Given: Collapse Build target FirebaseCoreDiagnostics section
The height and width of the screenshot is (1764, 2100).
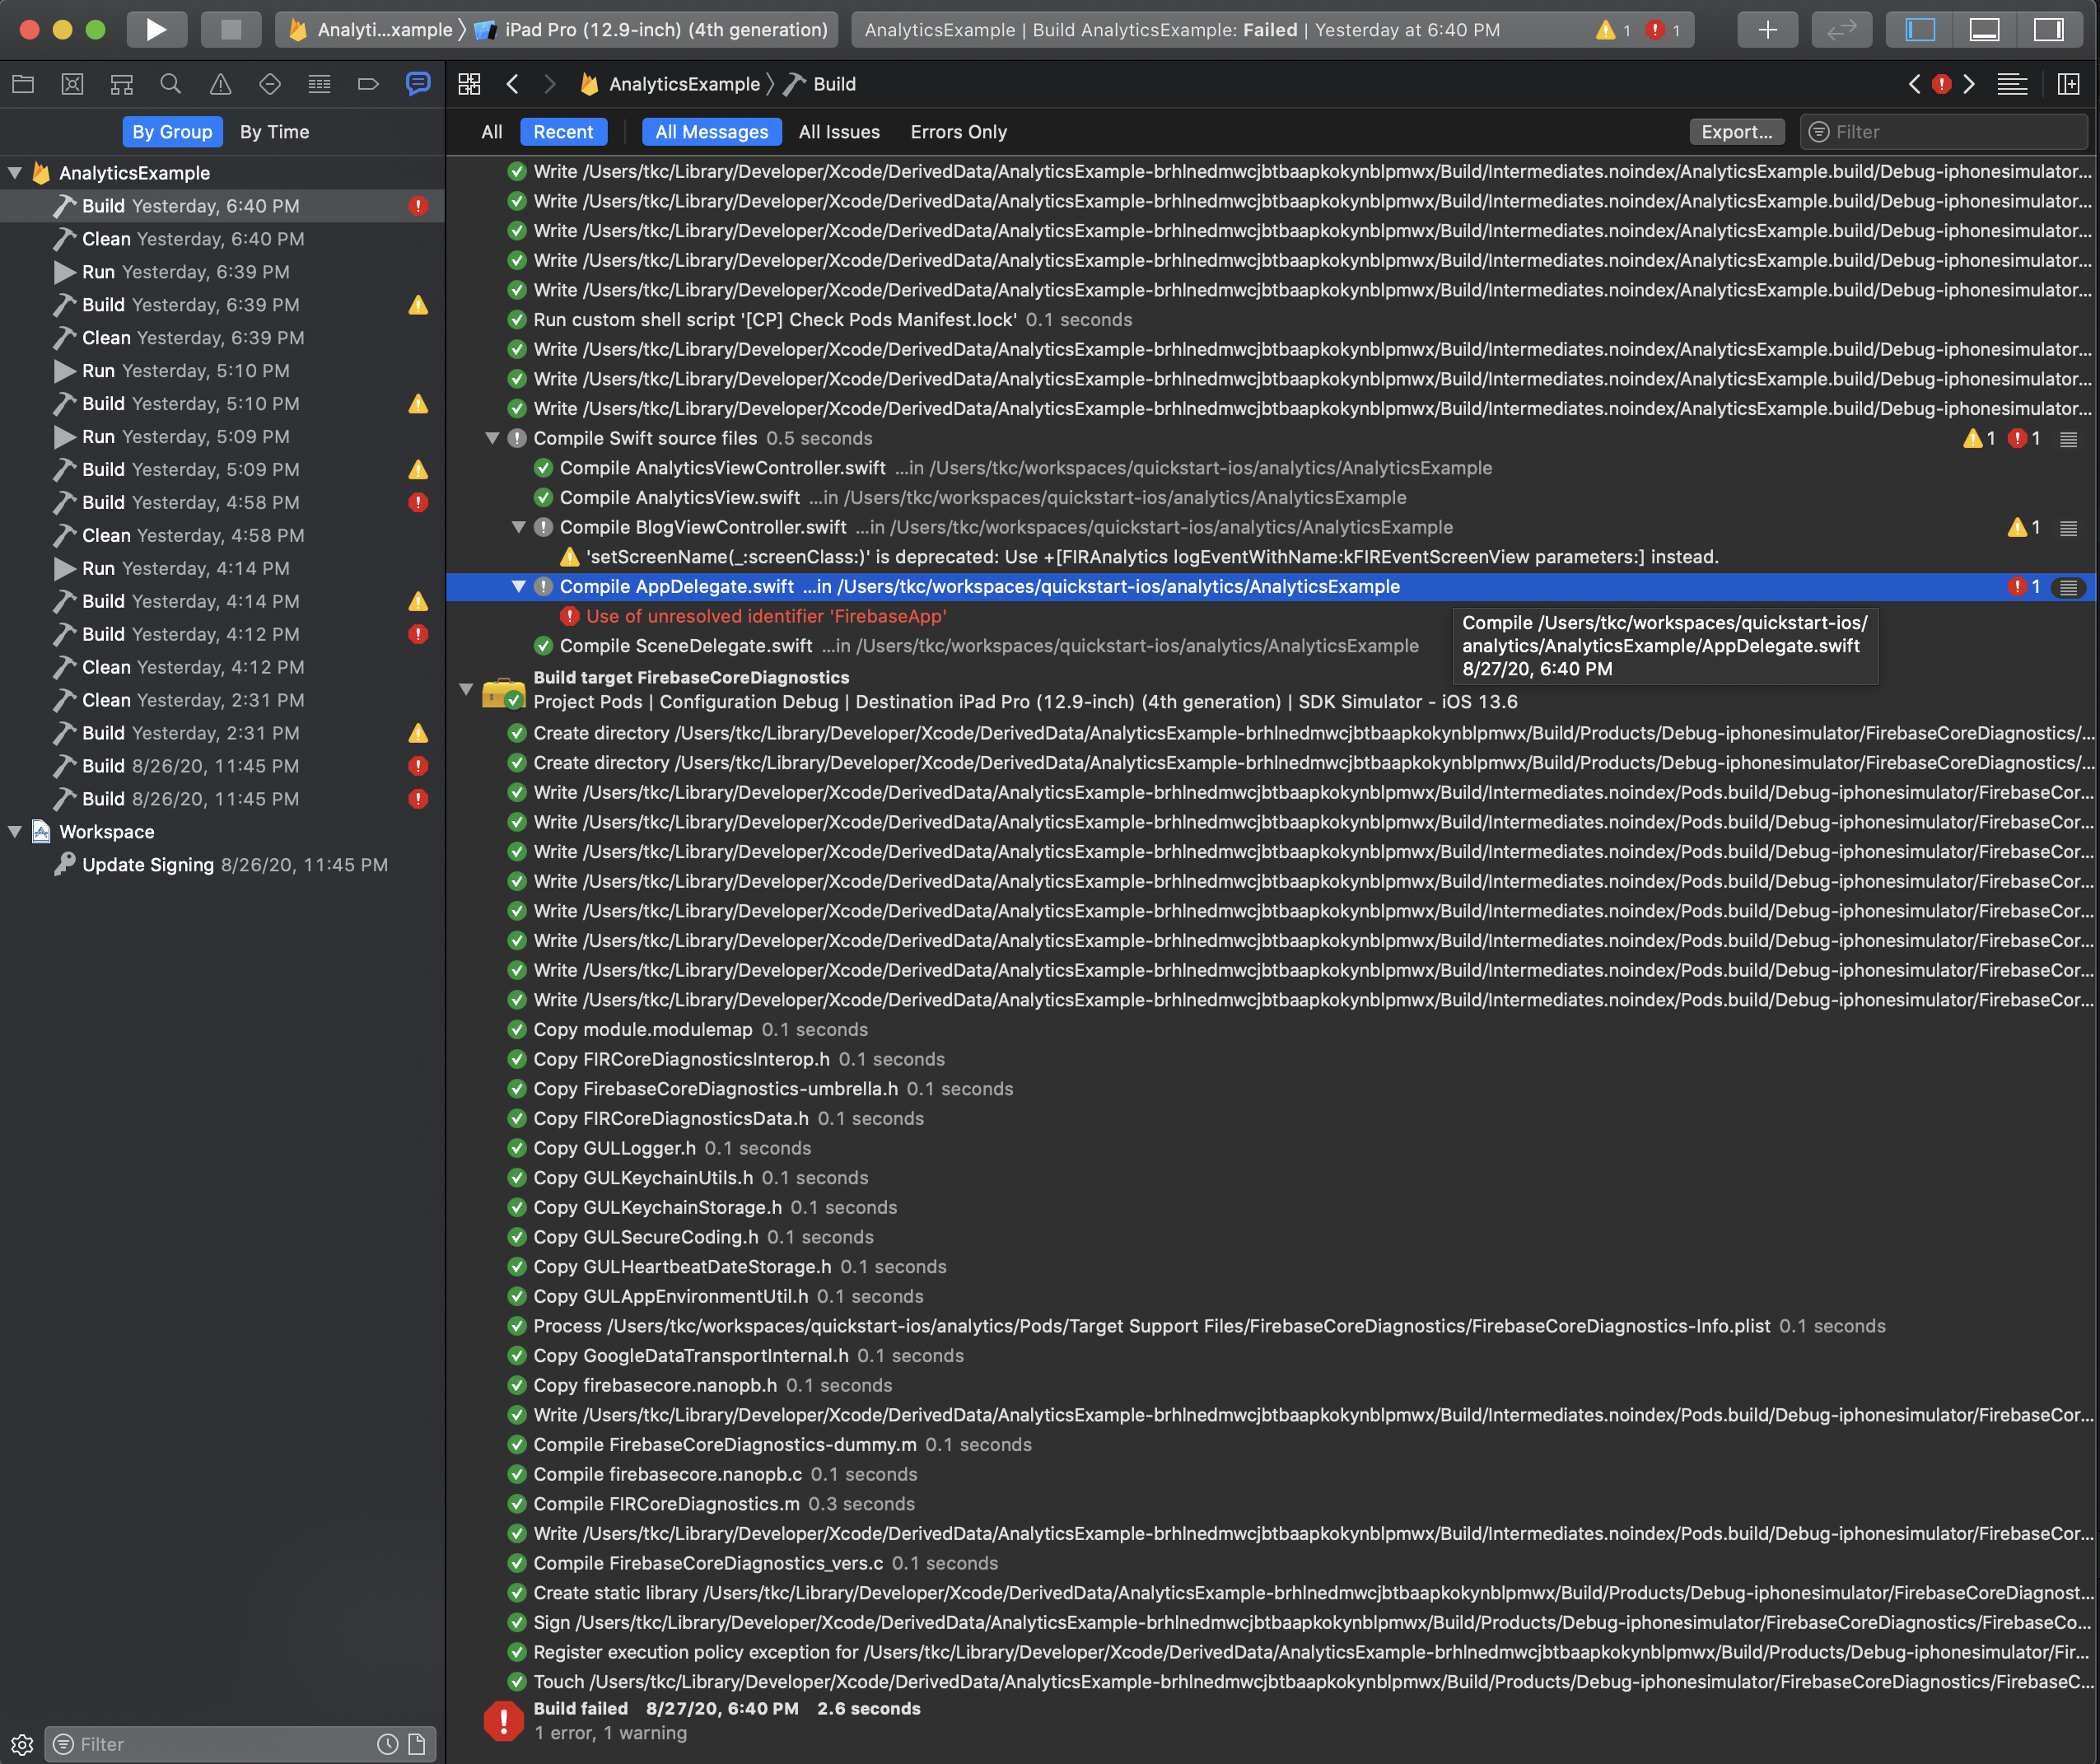Looking at the screenshot, I should [466, 689].
